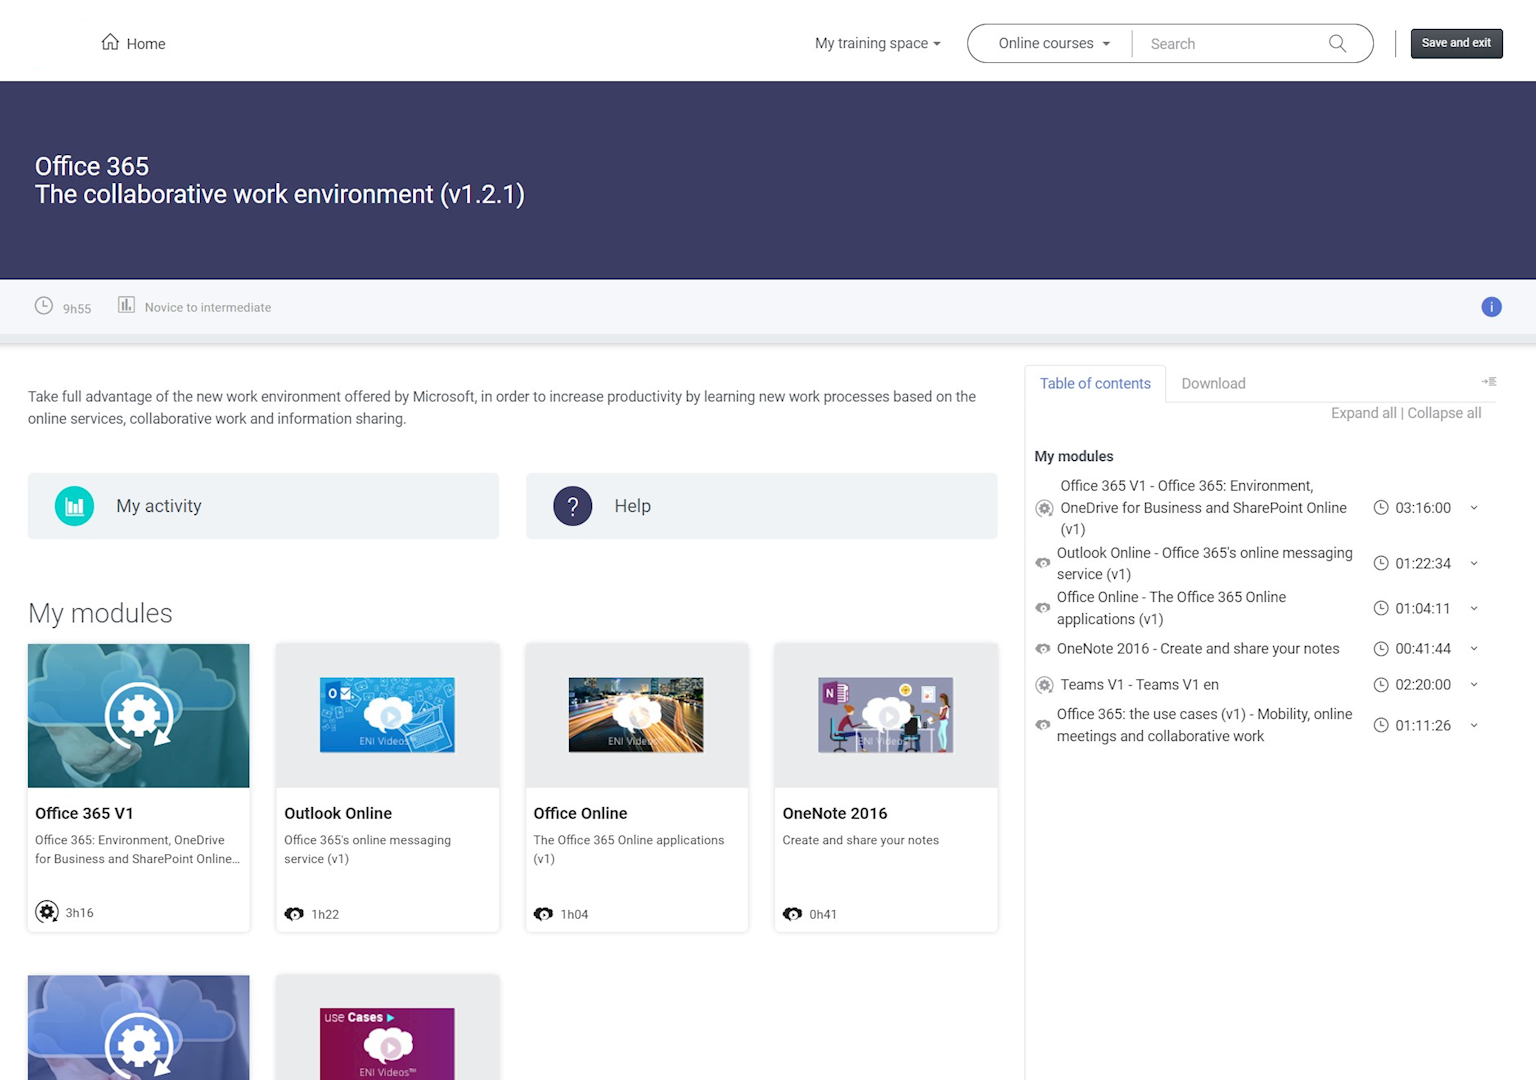Expand the Office Online module chevron
The image size is (1536, 1080).
(x=1474, y=608)
